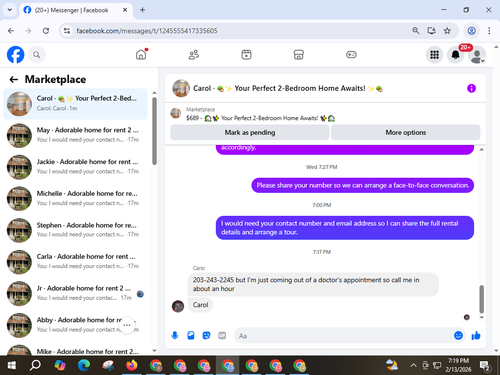This screenshot has width=500, height=375.
Task: Click More options button
Action: pyautogui.click(x=406, y=132)
